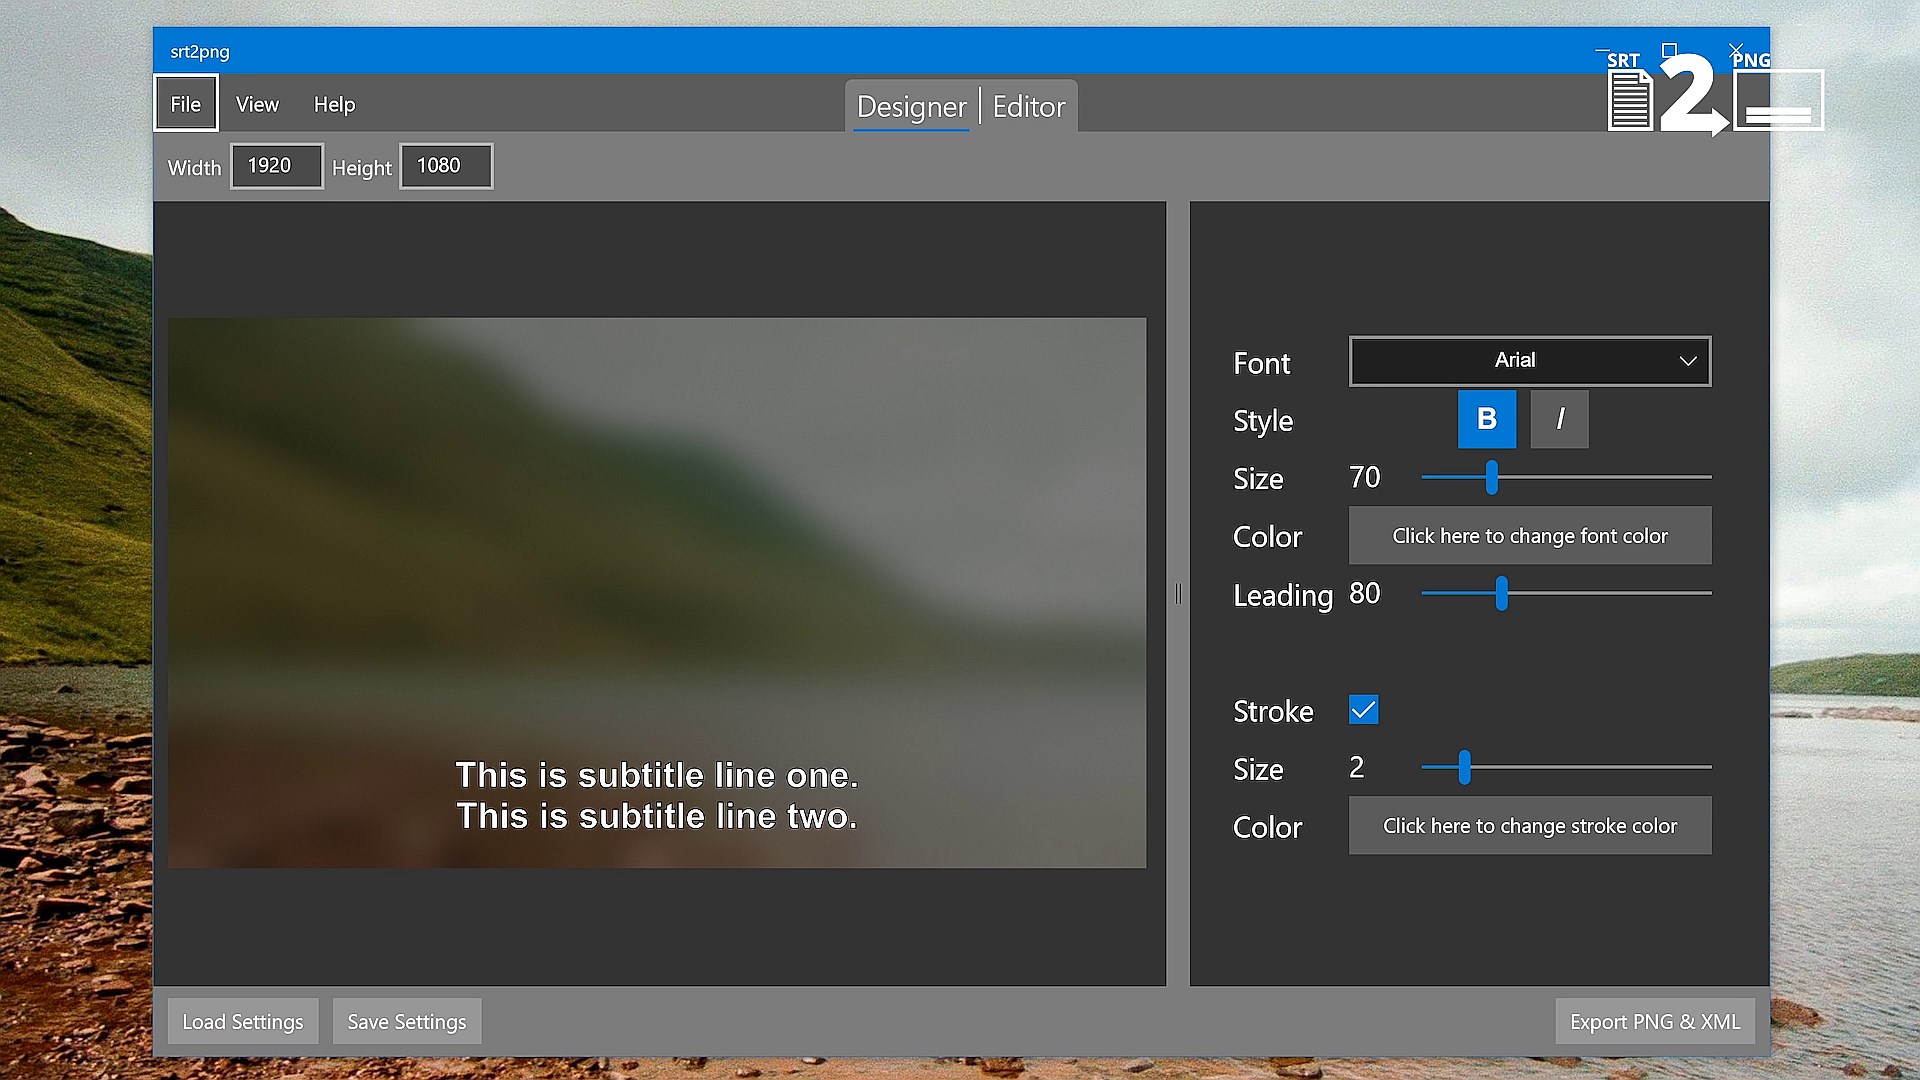The height and width of the screenshot is (1080, 1920).
Task: Open the File menu
Action: click(186, 104)
